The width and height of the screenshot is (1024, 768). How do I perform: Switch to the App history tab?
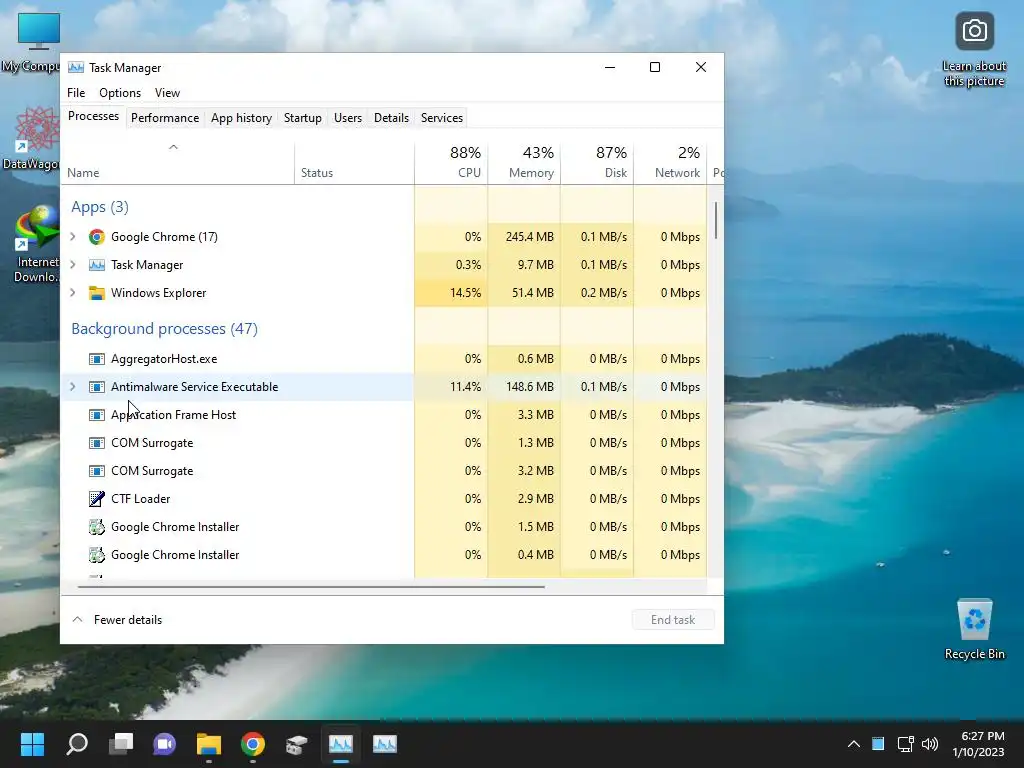tap(241, 118)
